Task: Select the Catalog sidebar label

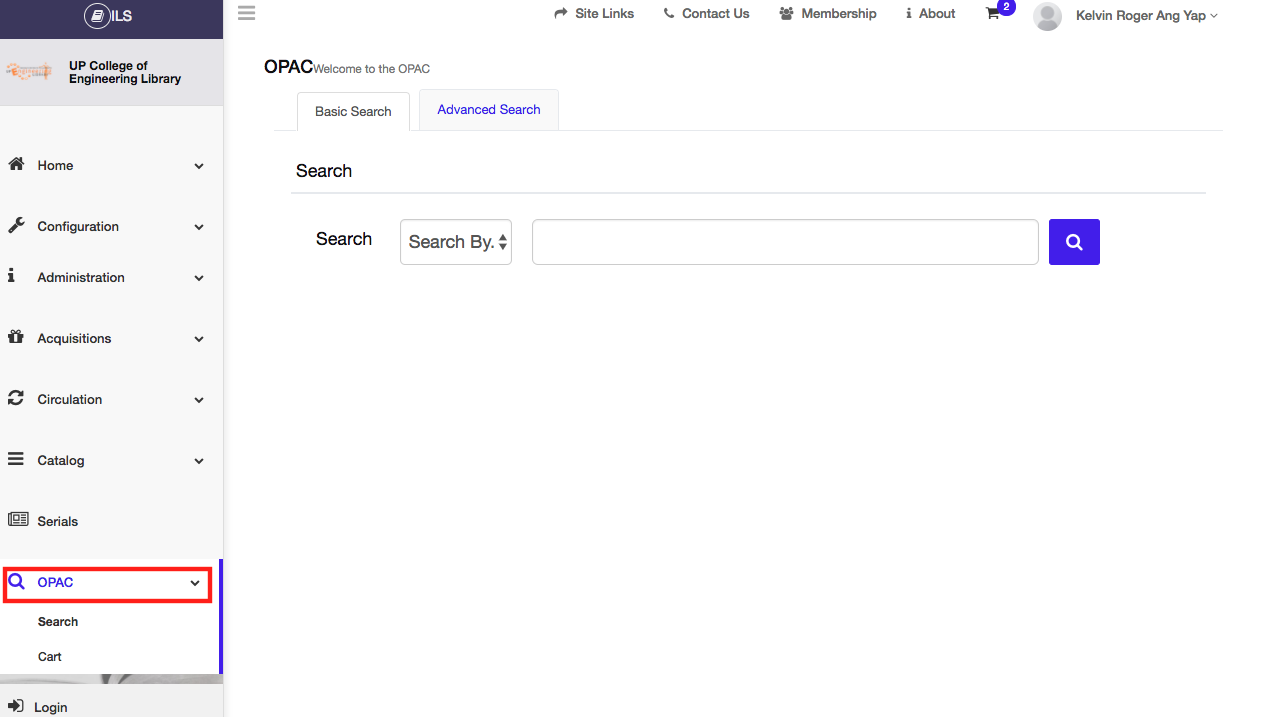Action: pos(61,460)
